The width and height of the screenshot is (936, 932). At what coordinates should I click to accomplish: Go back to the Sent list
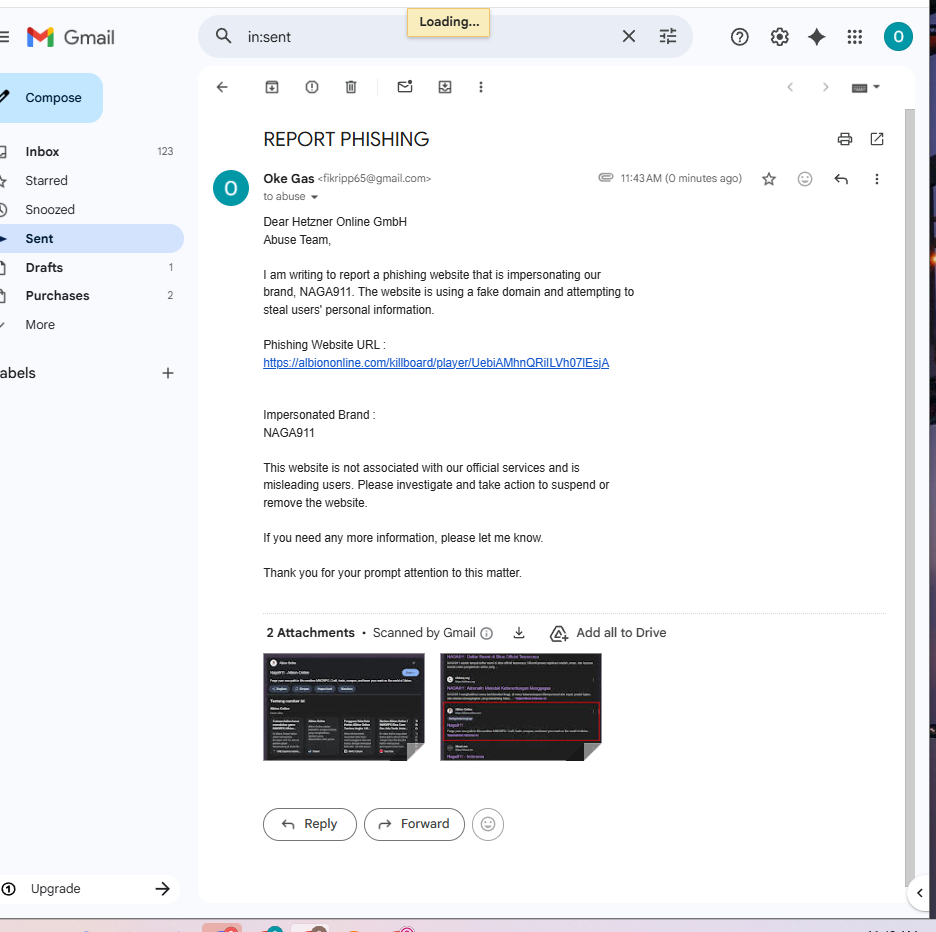coord(222,87)
